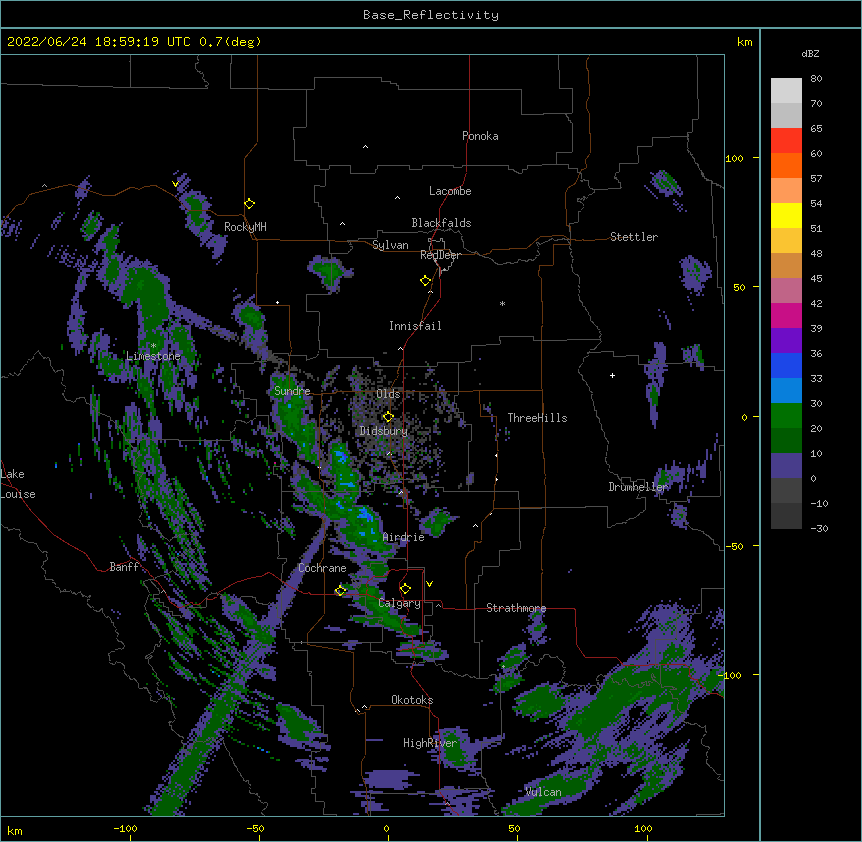
Task: Click the yellow marker near RockyMH
Action: click(x=249, y=204)
